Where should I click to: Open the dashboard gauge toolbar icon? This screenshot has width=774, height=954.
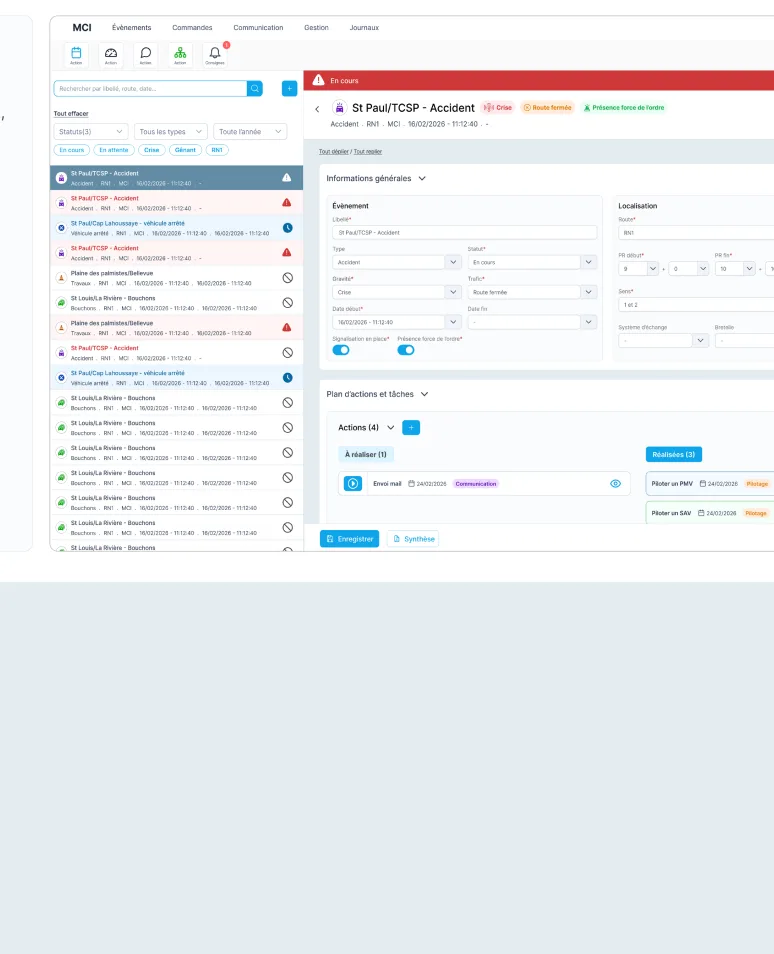tap(111, 54)
